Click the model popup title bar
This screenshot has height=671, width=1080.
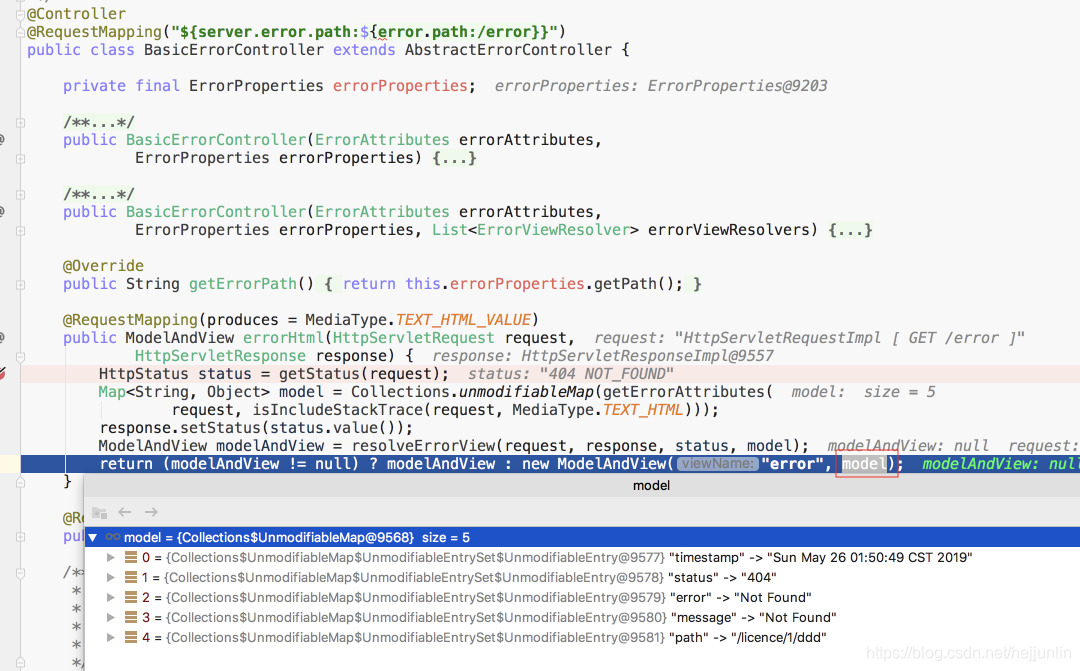click(x=582, y=486)
